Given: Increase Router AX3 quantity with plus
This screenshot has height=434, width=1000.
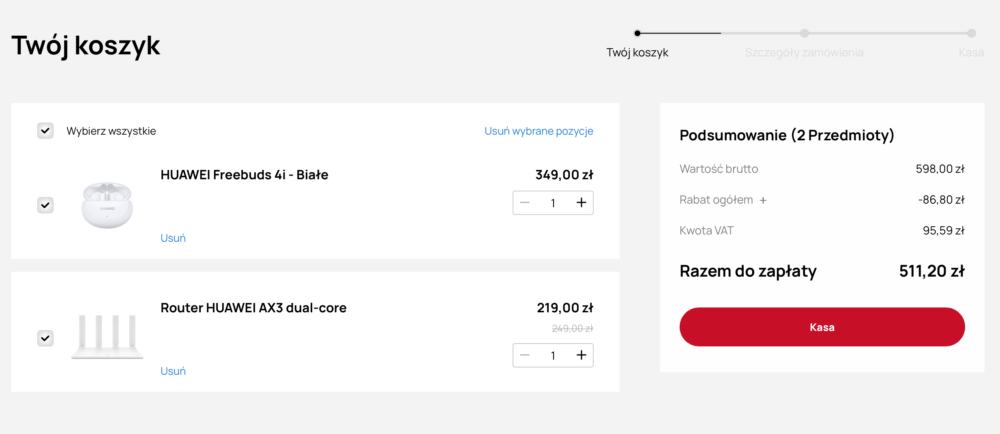Looking at the screenshot, I should [x=580, y=356].
